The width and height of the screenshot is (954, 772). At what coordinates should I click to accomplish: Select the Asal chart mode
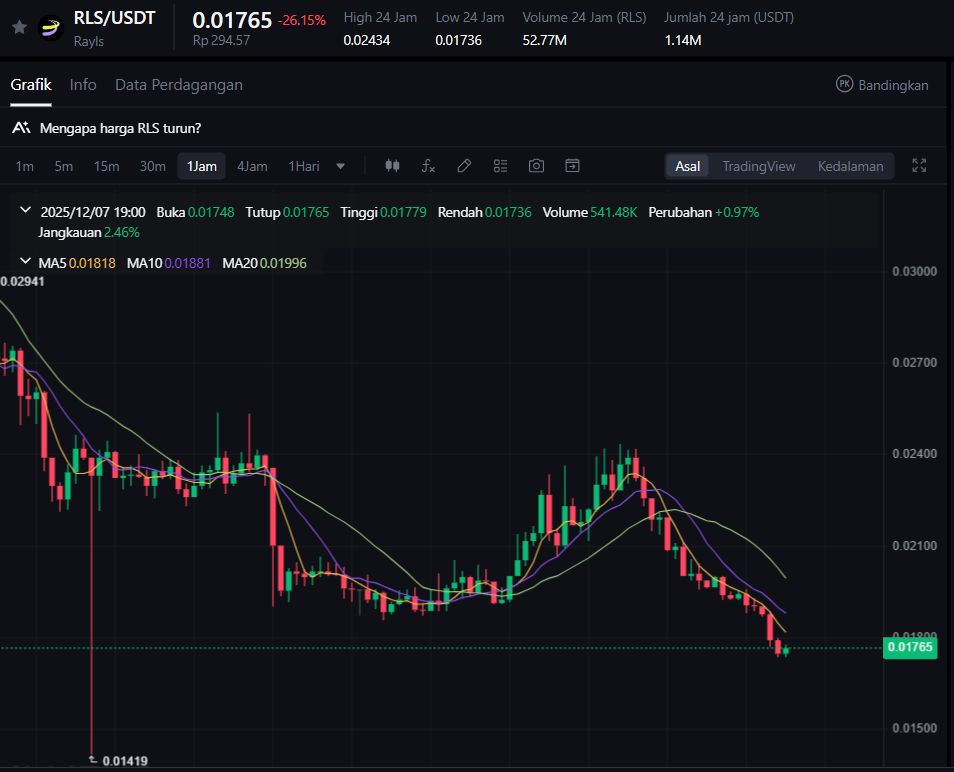point(687,166)
